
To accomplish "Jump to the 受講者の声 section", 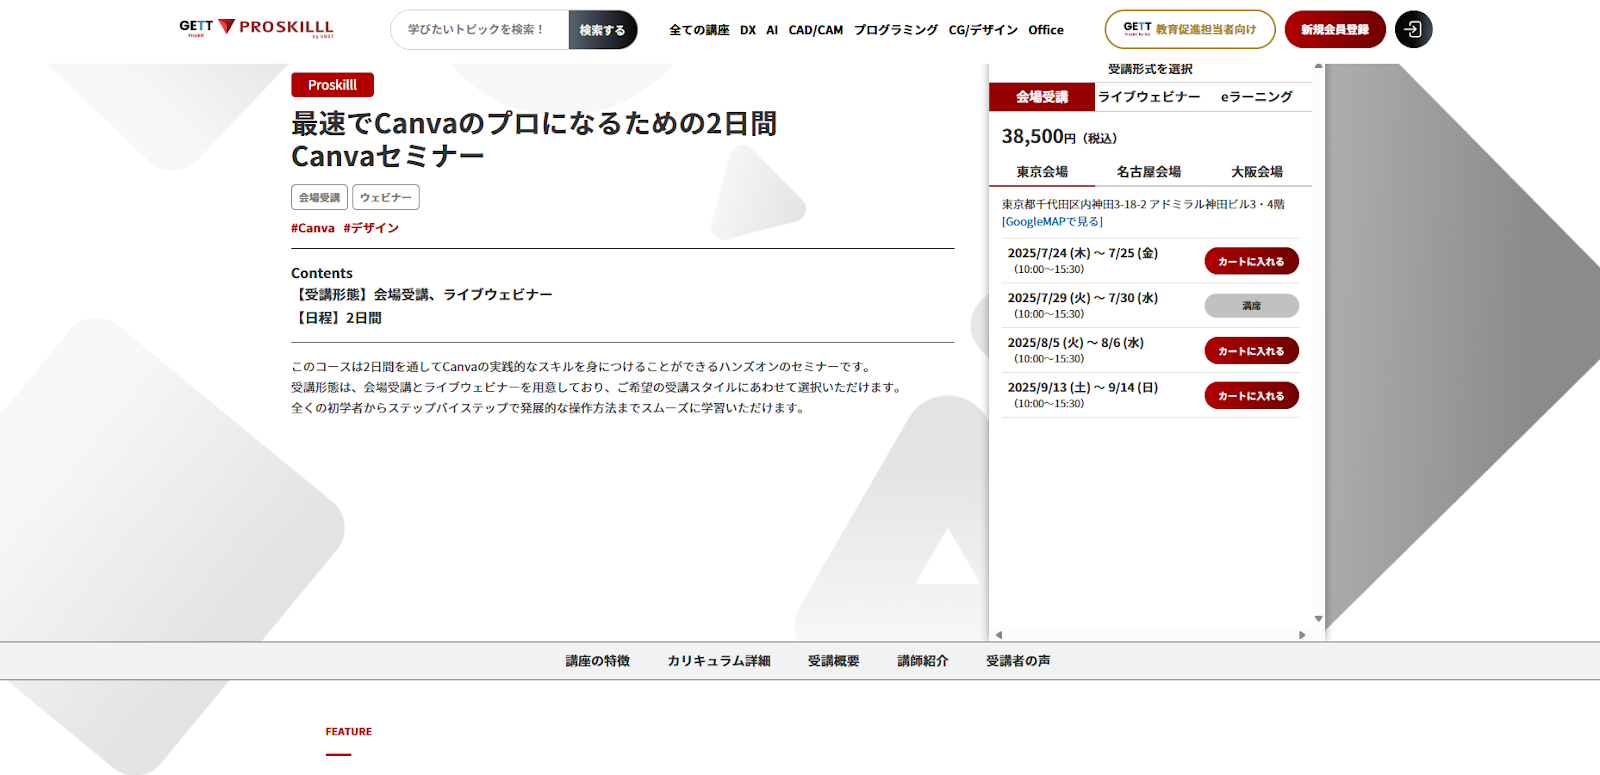I will coord(1018,661).
